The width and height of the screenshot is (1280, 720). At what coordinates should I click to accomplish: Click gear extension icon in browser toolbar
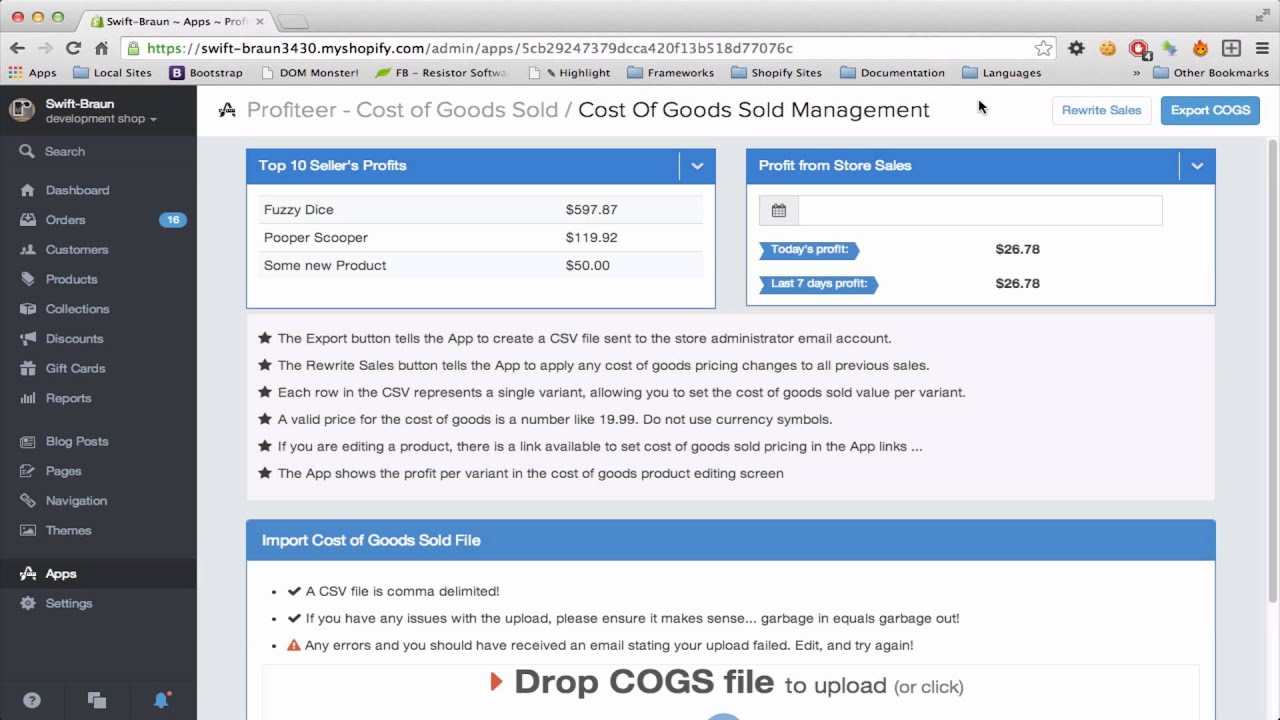tap(1076, 48)
